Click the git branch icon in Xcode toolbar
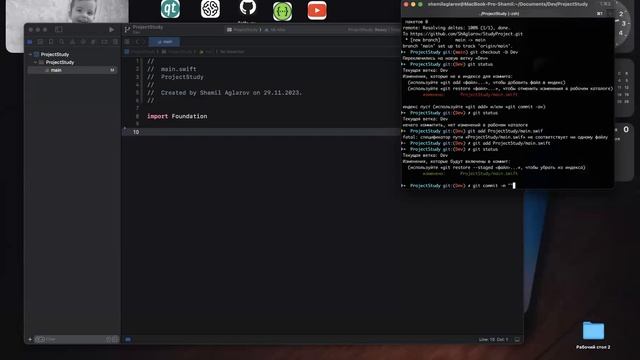 pyautogui.click(x=127, y=29)
